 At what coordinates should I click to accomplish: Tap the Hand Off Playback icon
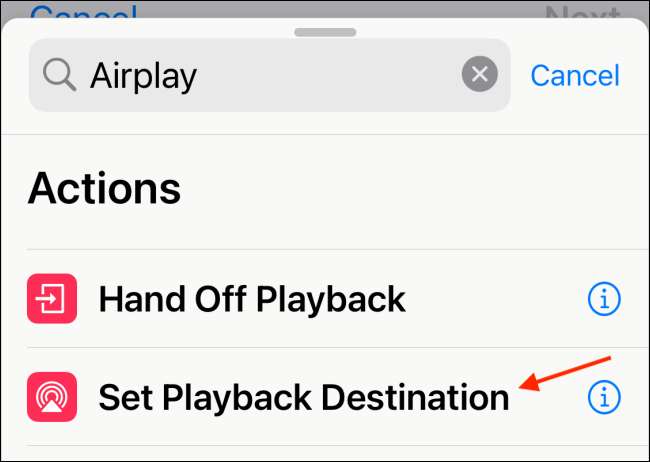(x=52, y=299)
